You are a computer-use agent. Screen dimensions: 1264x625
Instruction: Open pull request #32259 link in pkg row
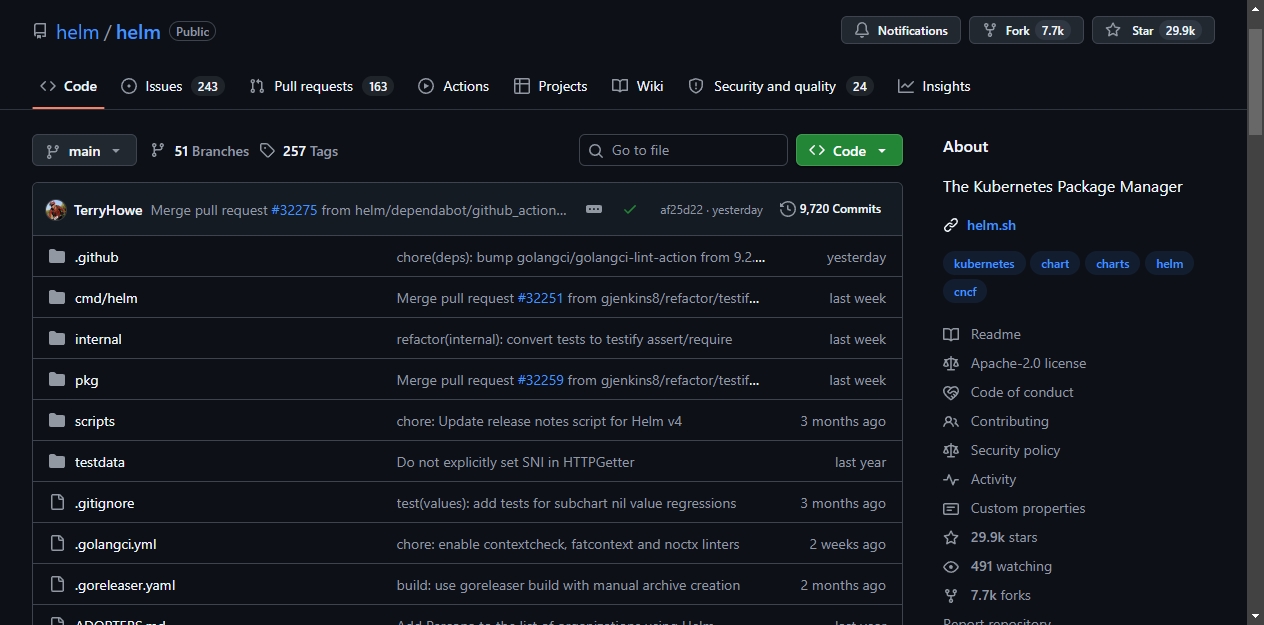pyautogui.click(x=540, y=380)
